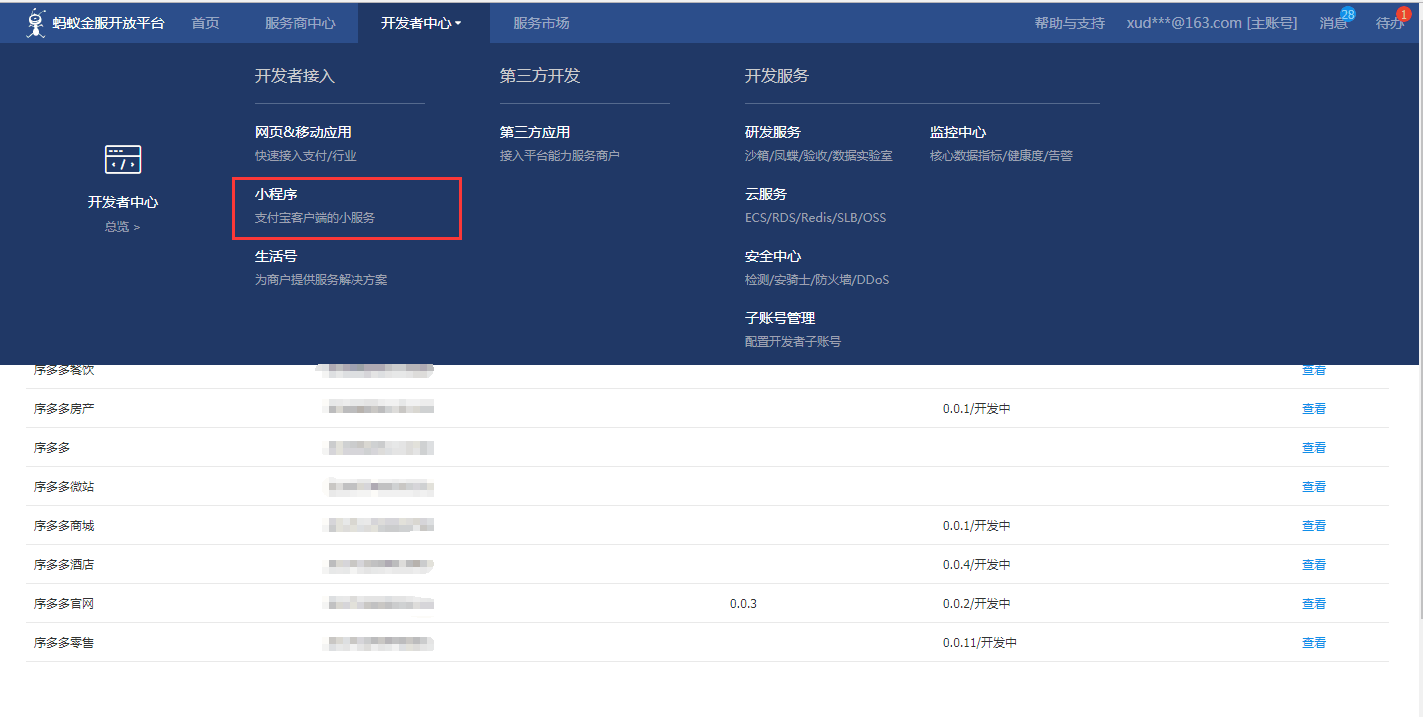Click the 0.0.4/开发中 status text

click(x=977, y=565)
